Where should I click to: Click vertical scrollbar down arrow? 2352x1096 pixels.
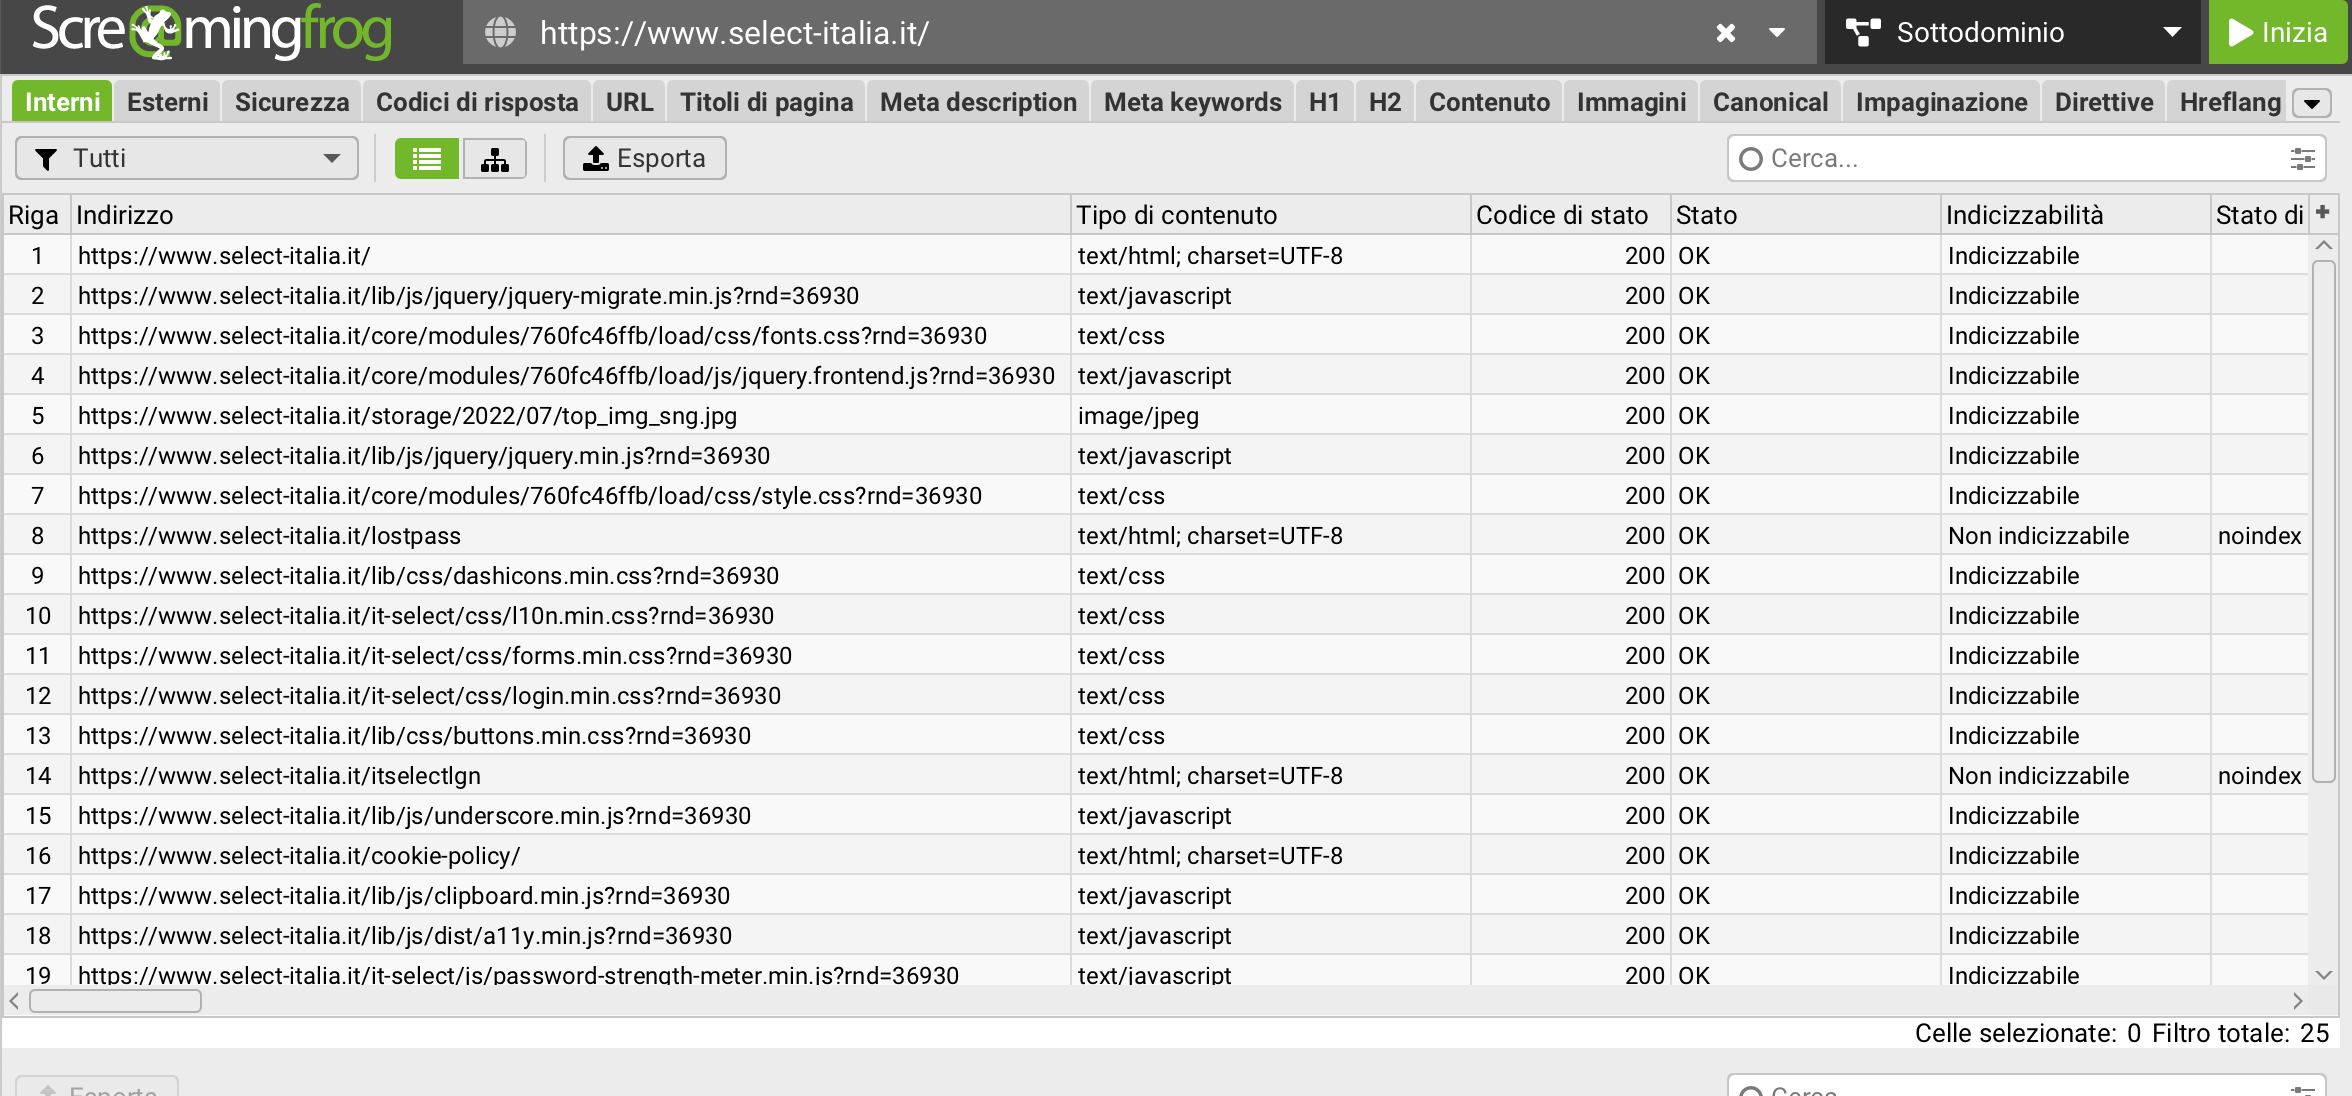click(2324, 975)
